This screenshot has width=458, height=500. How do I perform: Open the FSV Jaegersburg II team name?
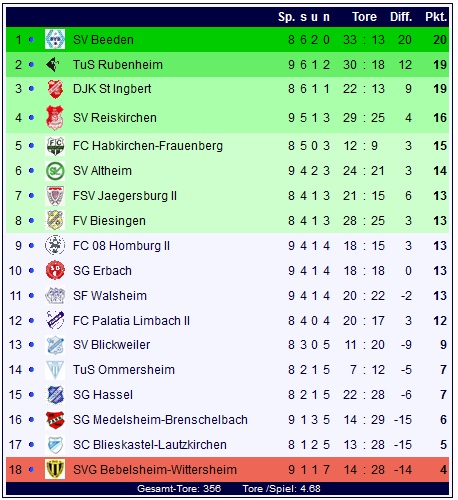(125, 196)
